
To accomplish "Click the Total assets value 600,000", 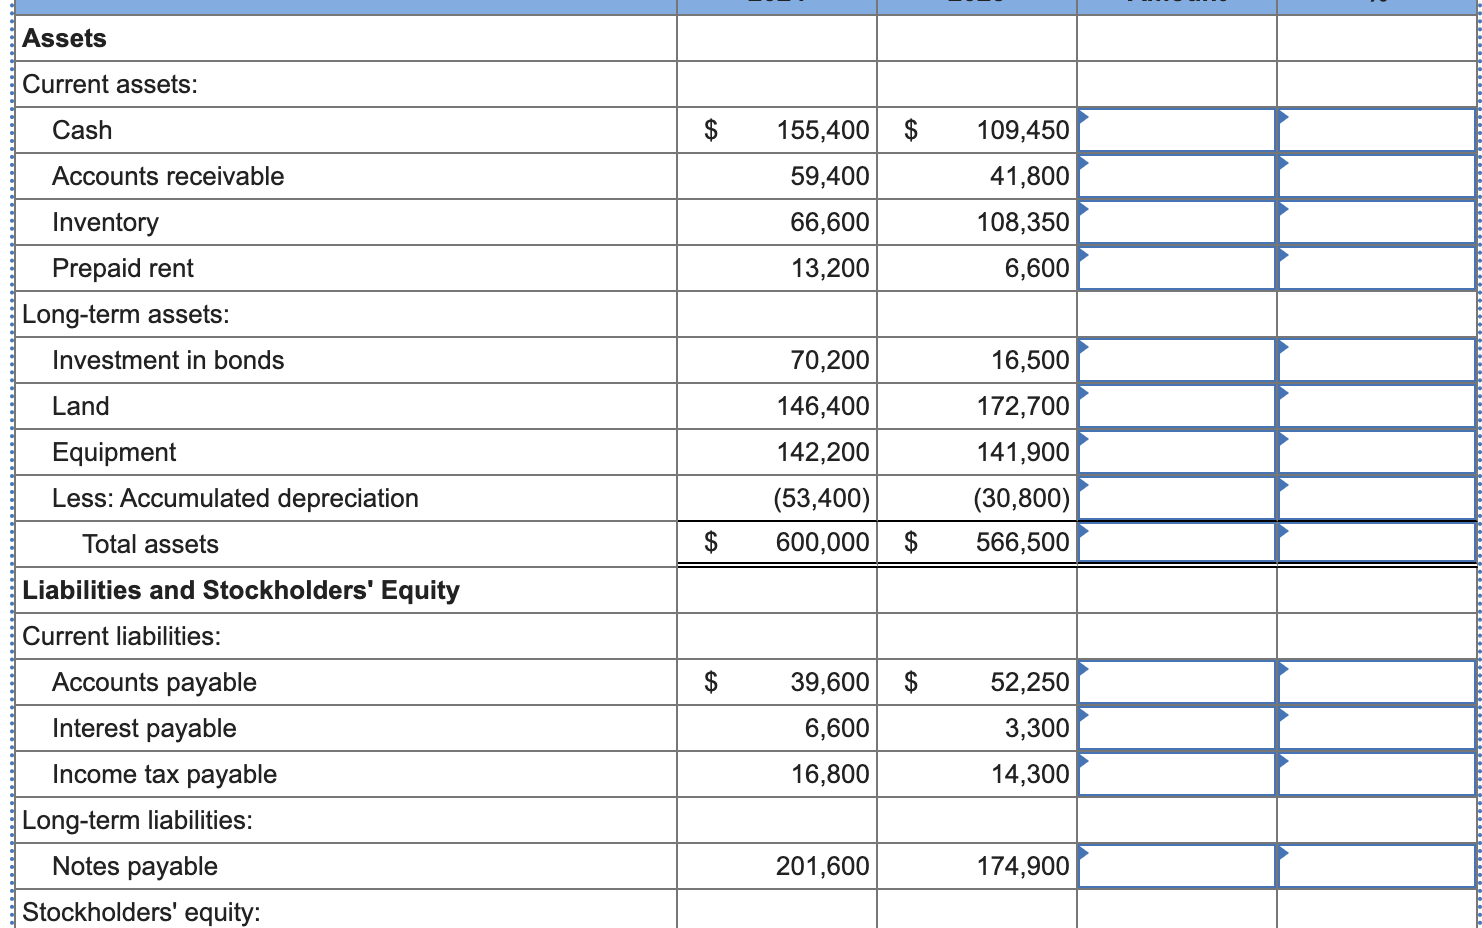I will [x=823, y=542].
